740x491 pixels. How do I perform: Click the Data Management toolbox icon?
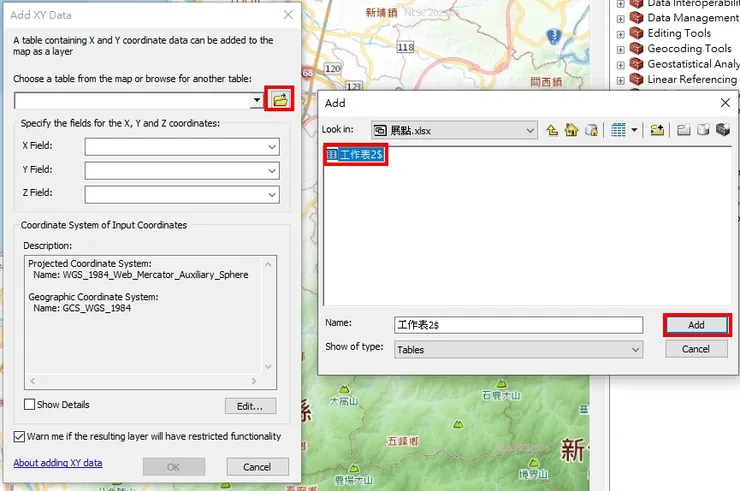click(x=636, y=17)
